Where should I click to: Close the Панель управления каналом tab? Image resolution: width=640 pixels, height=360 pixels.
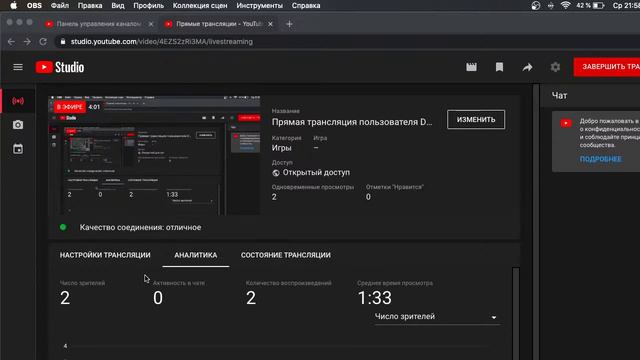click(151, 24)
